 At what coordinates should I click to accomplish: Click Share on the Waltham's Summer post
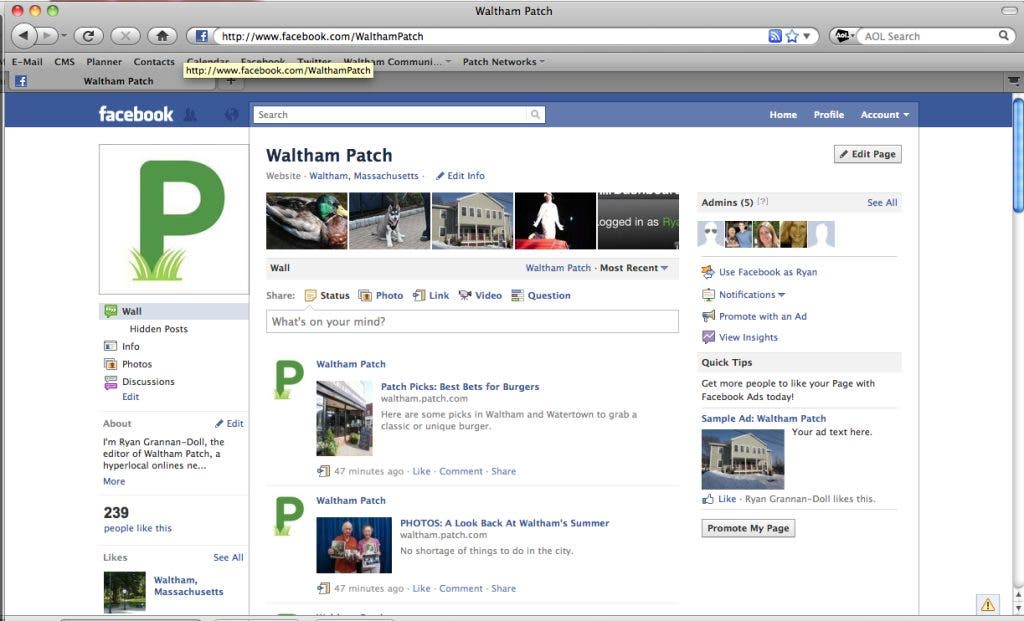pyautogui.click(x=504, y=588)
